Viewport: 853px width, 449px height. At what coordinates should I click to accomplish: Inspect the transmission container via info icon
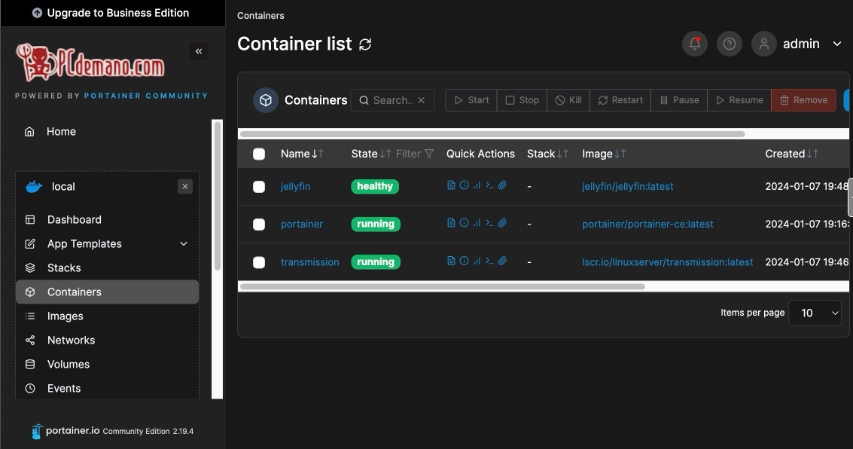[x=464, y=261]
